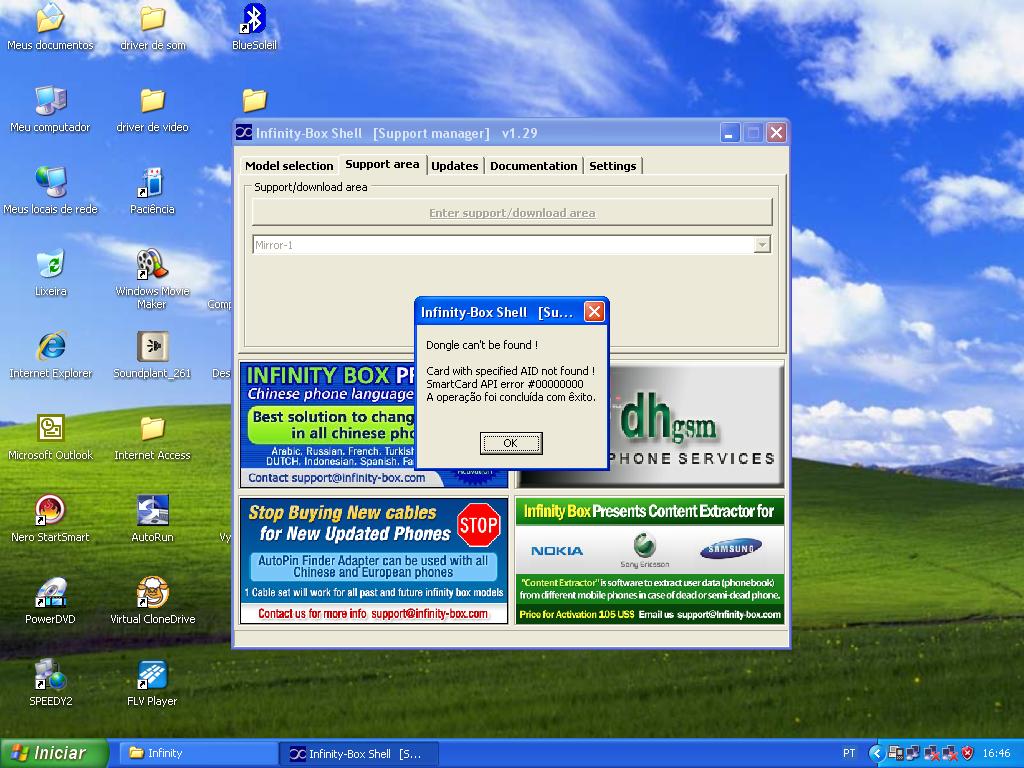Confirm the dongle error with OK
Screen dimensions: 1024x768
(x=511, y=443)
